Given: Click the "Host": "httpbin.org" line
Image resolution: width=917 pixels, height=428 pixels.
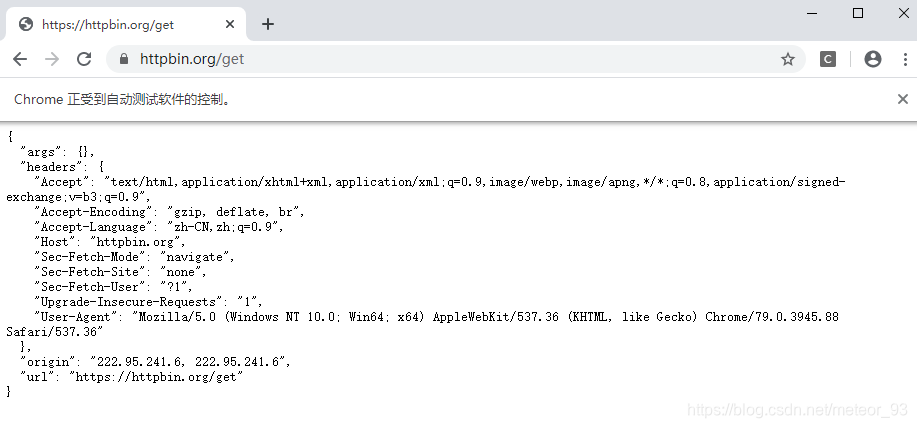Looking at the screenshot, I should (110, 242).
